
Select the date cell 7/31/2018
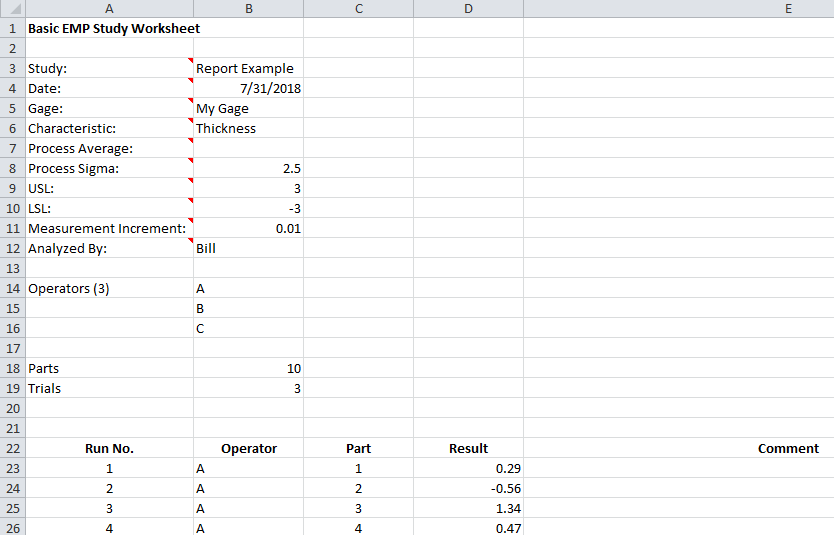(248, 88)
